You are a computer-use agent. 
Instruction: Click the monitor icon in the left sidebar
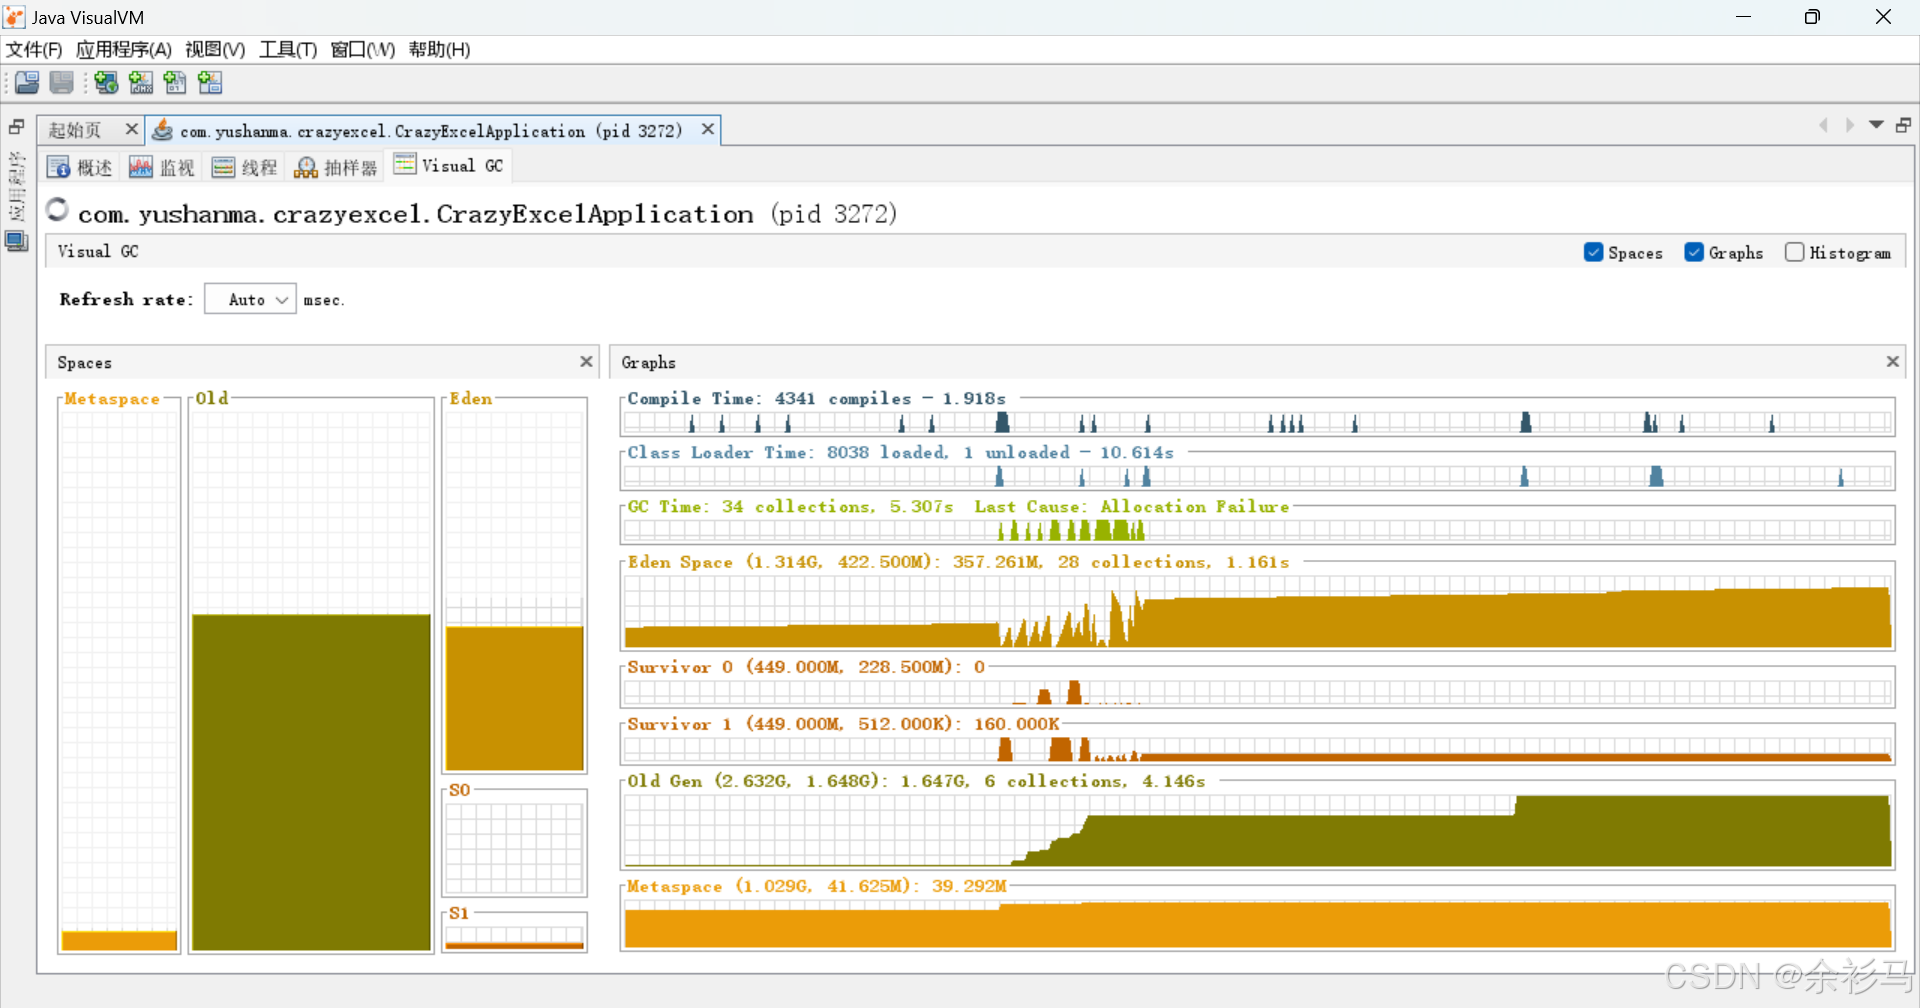[x=17, y=241]
